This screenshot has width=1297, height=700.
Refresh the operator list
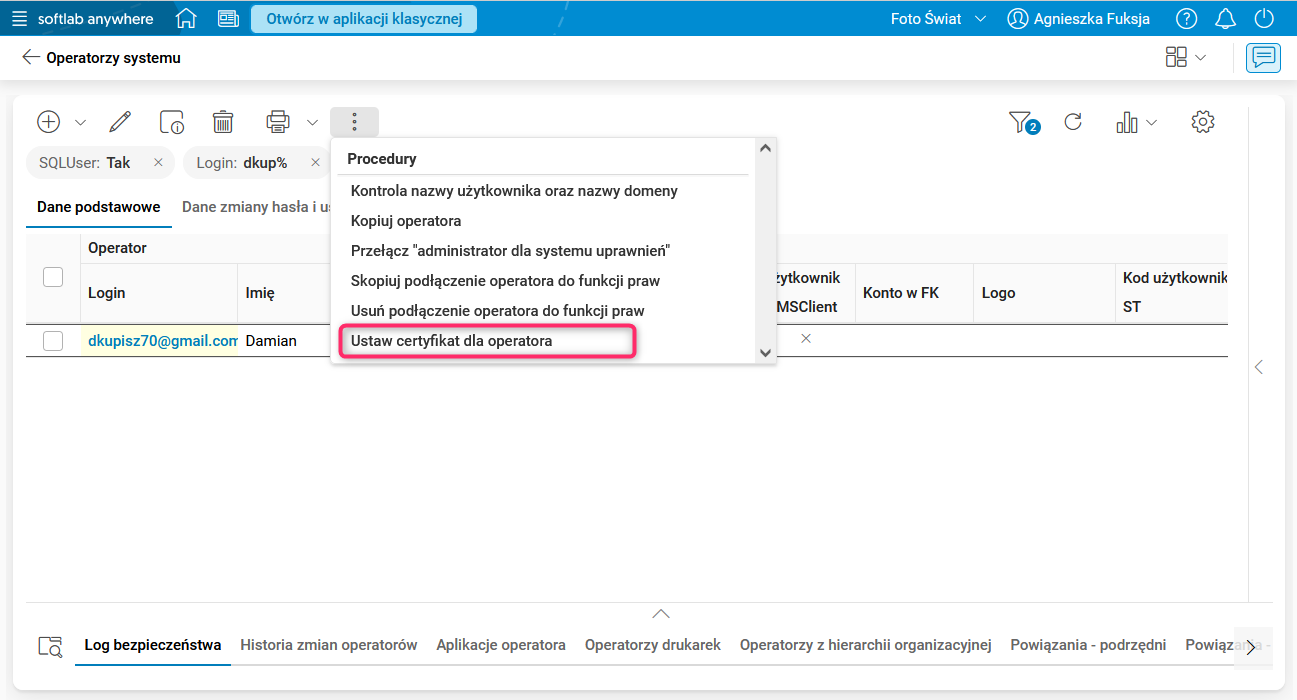[x=1073, y=122]
